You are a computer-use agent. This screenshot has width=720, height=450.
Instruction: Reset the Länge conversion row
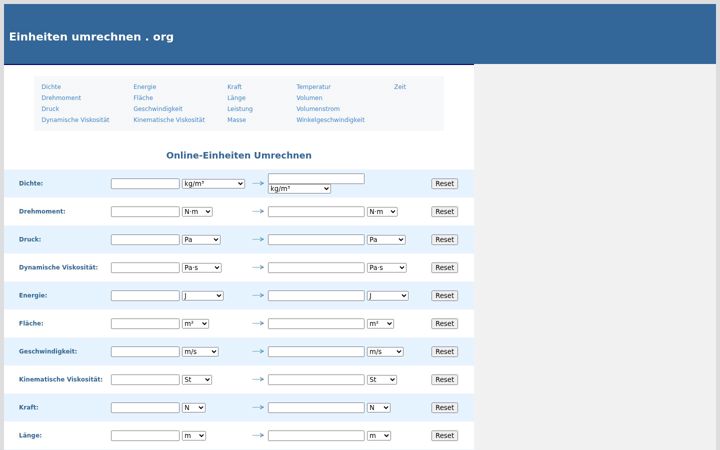click(x=444, y=436)
